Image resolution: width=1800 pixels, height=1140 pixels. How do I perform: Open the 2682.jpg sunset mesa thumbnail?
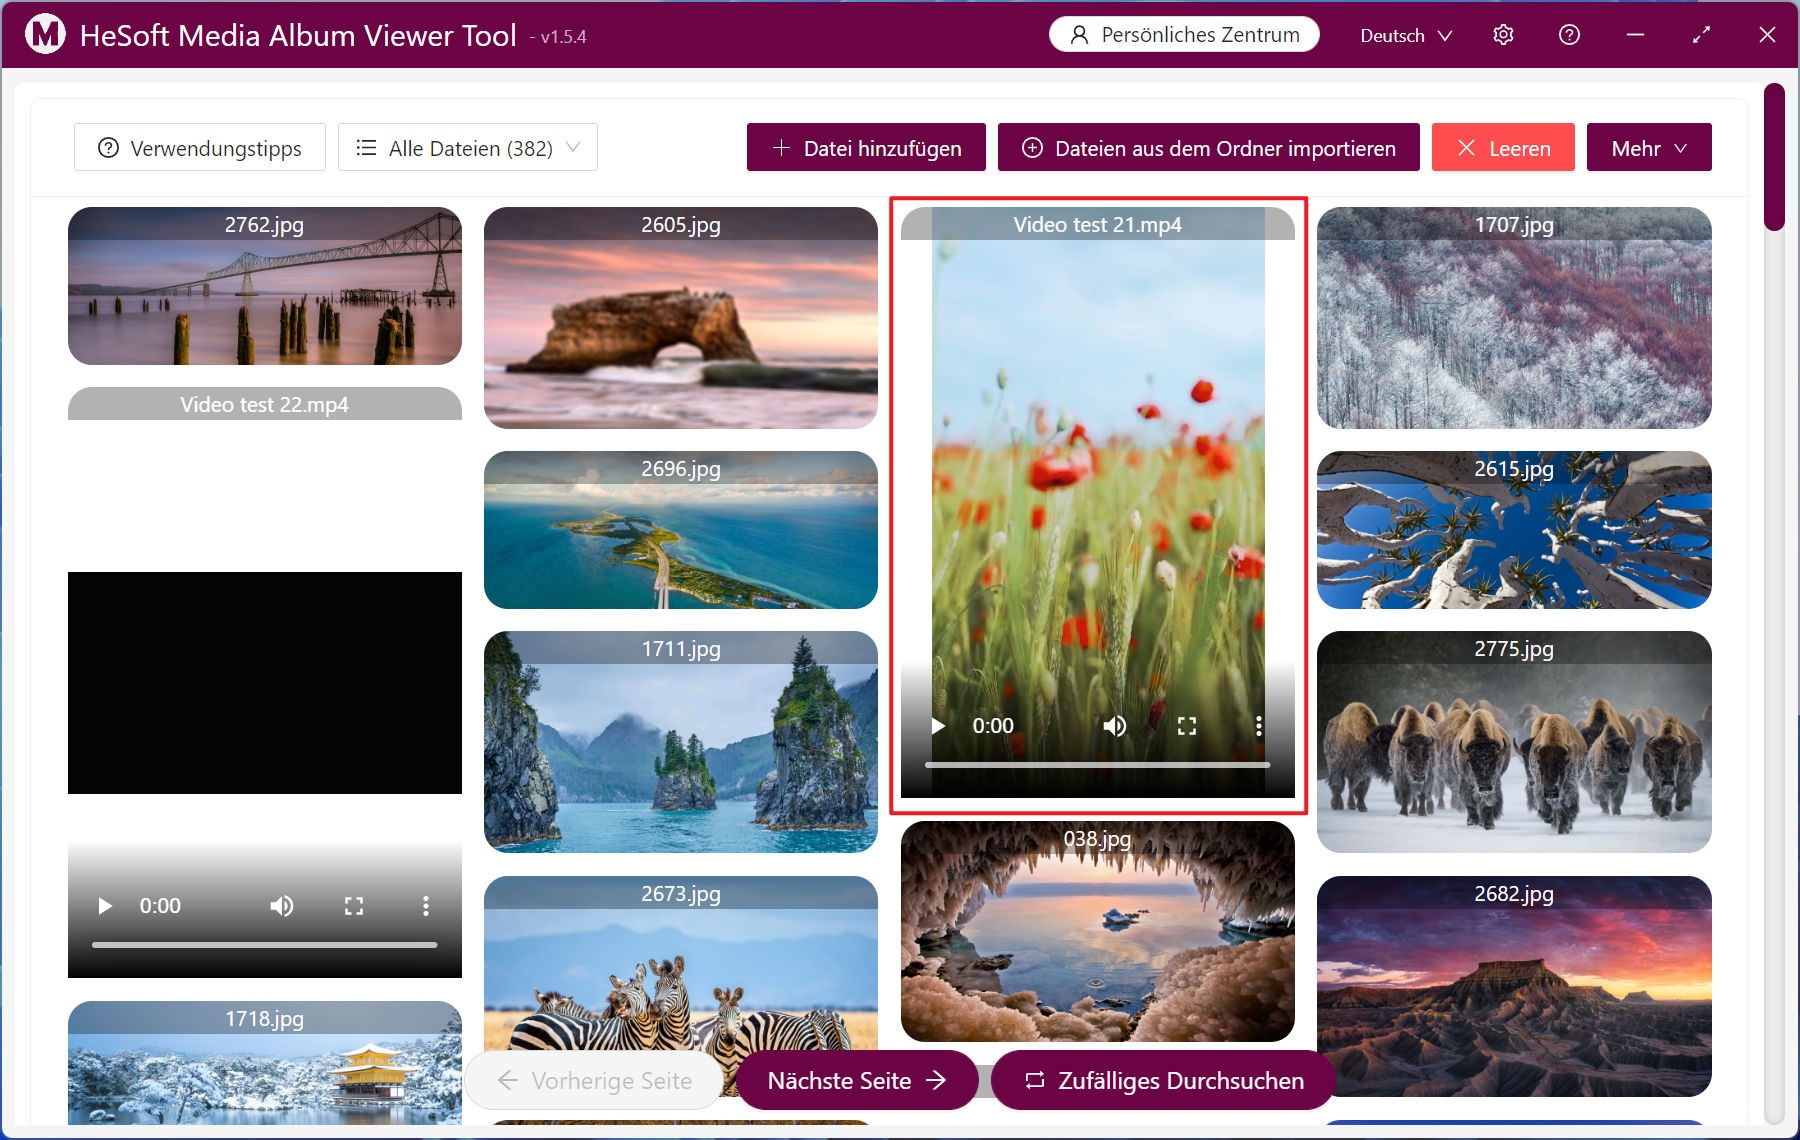[1514, 986]
